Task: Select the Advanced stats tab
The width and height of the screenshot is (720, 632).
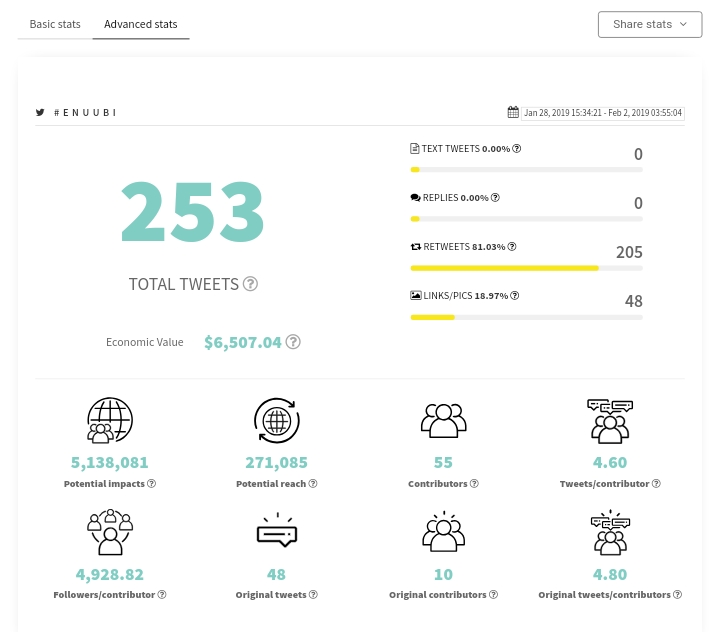Action: tap(141, 24)
